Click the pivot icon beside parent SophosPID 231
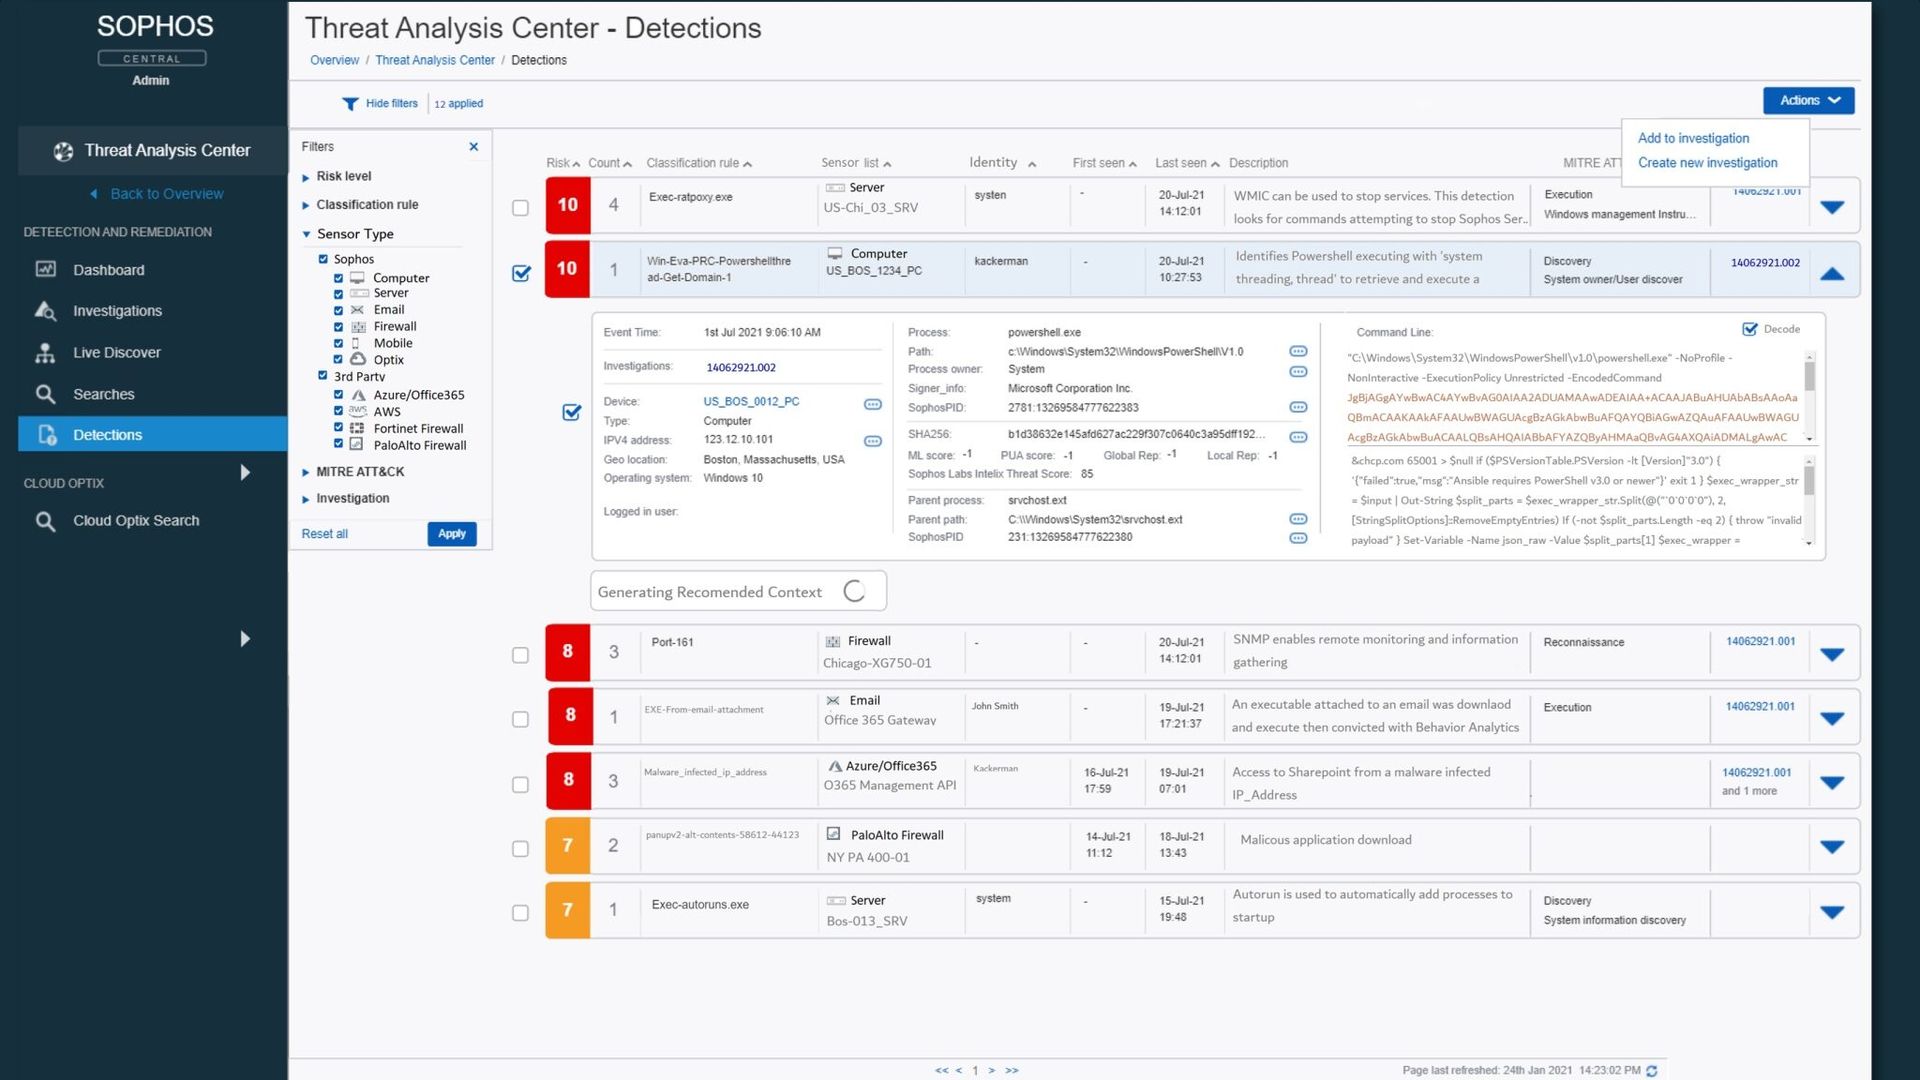 tap(1298, 538)
